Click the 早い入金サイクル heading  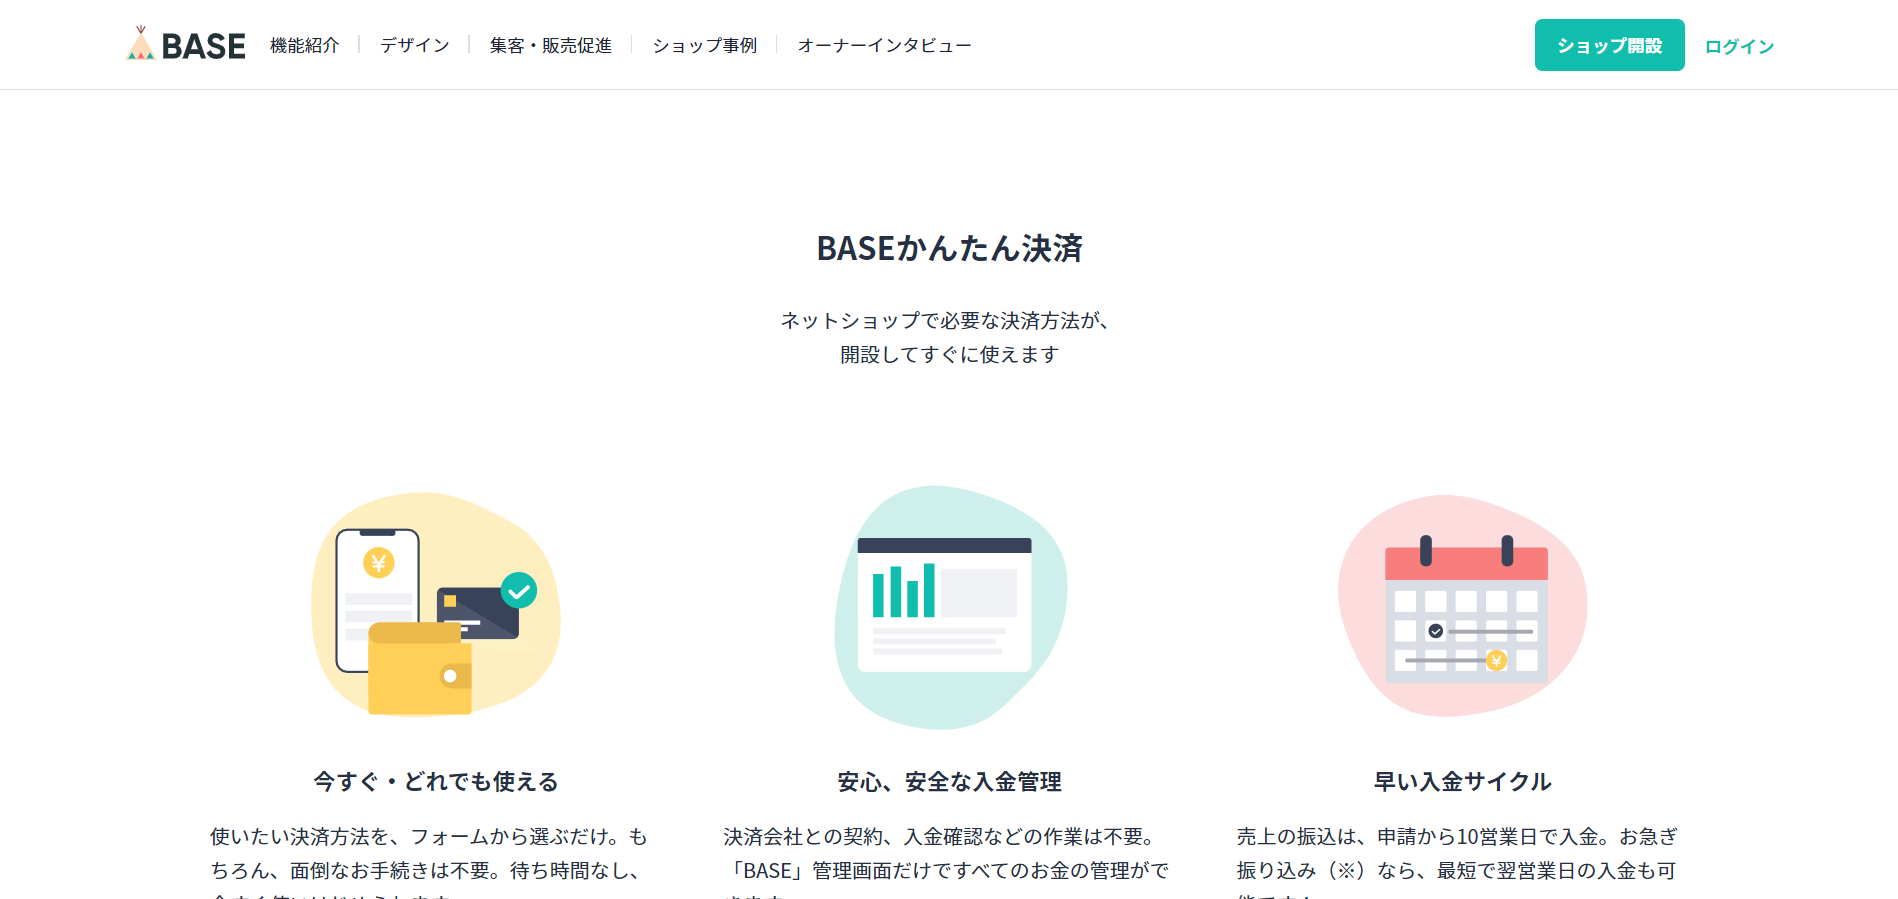[1462, 782]
